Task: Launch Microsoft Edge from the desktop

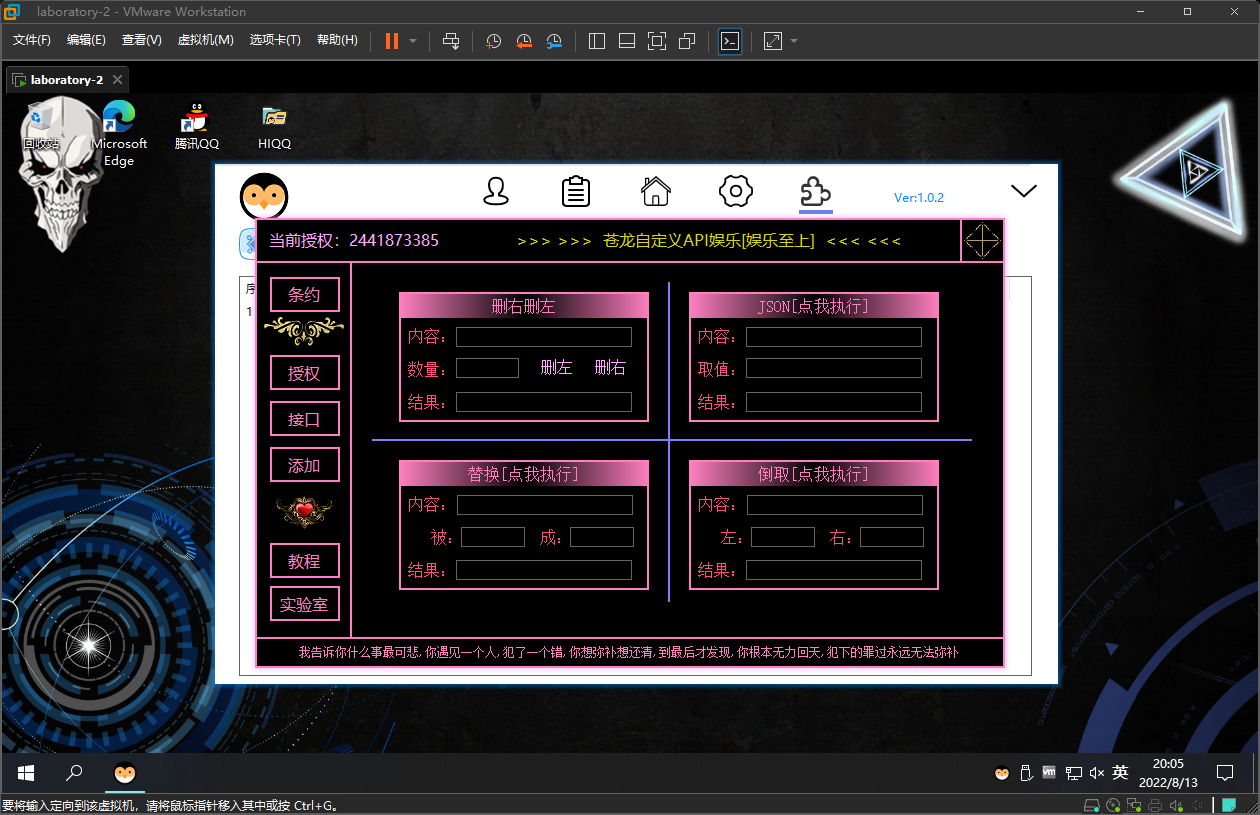Action: (119, 133)
